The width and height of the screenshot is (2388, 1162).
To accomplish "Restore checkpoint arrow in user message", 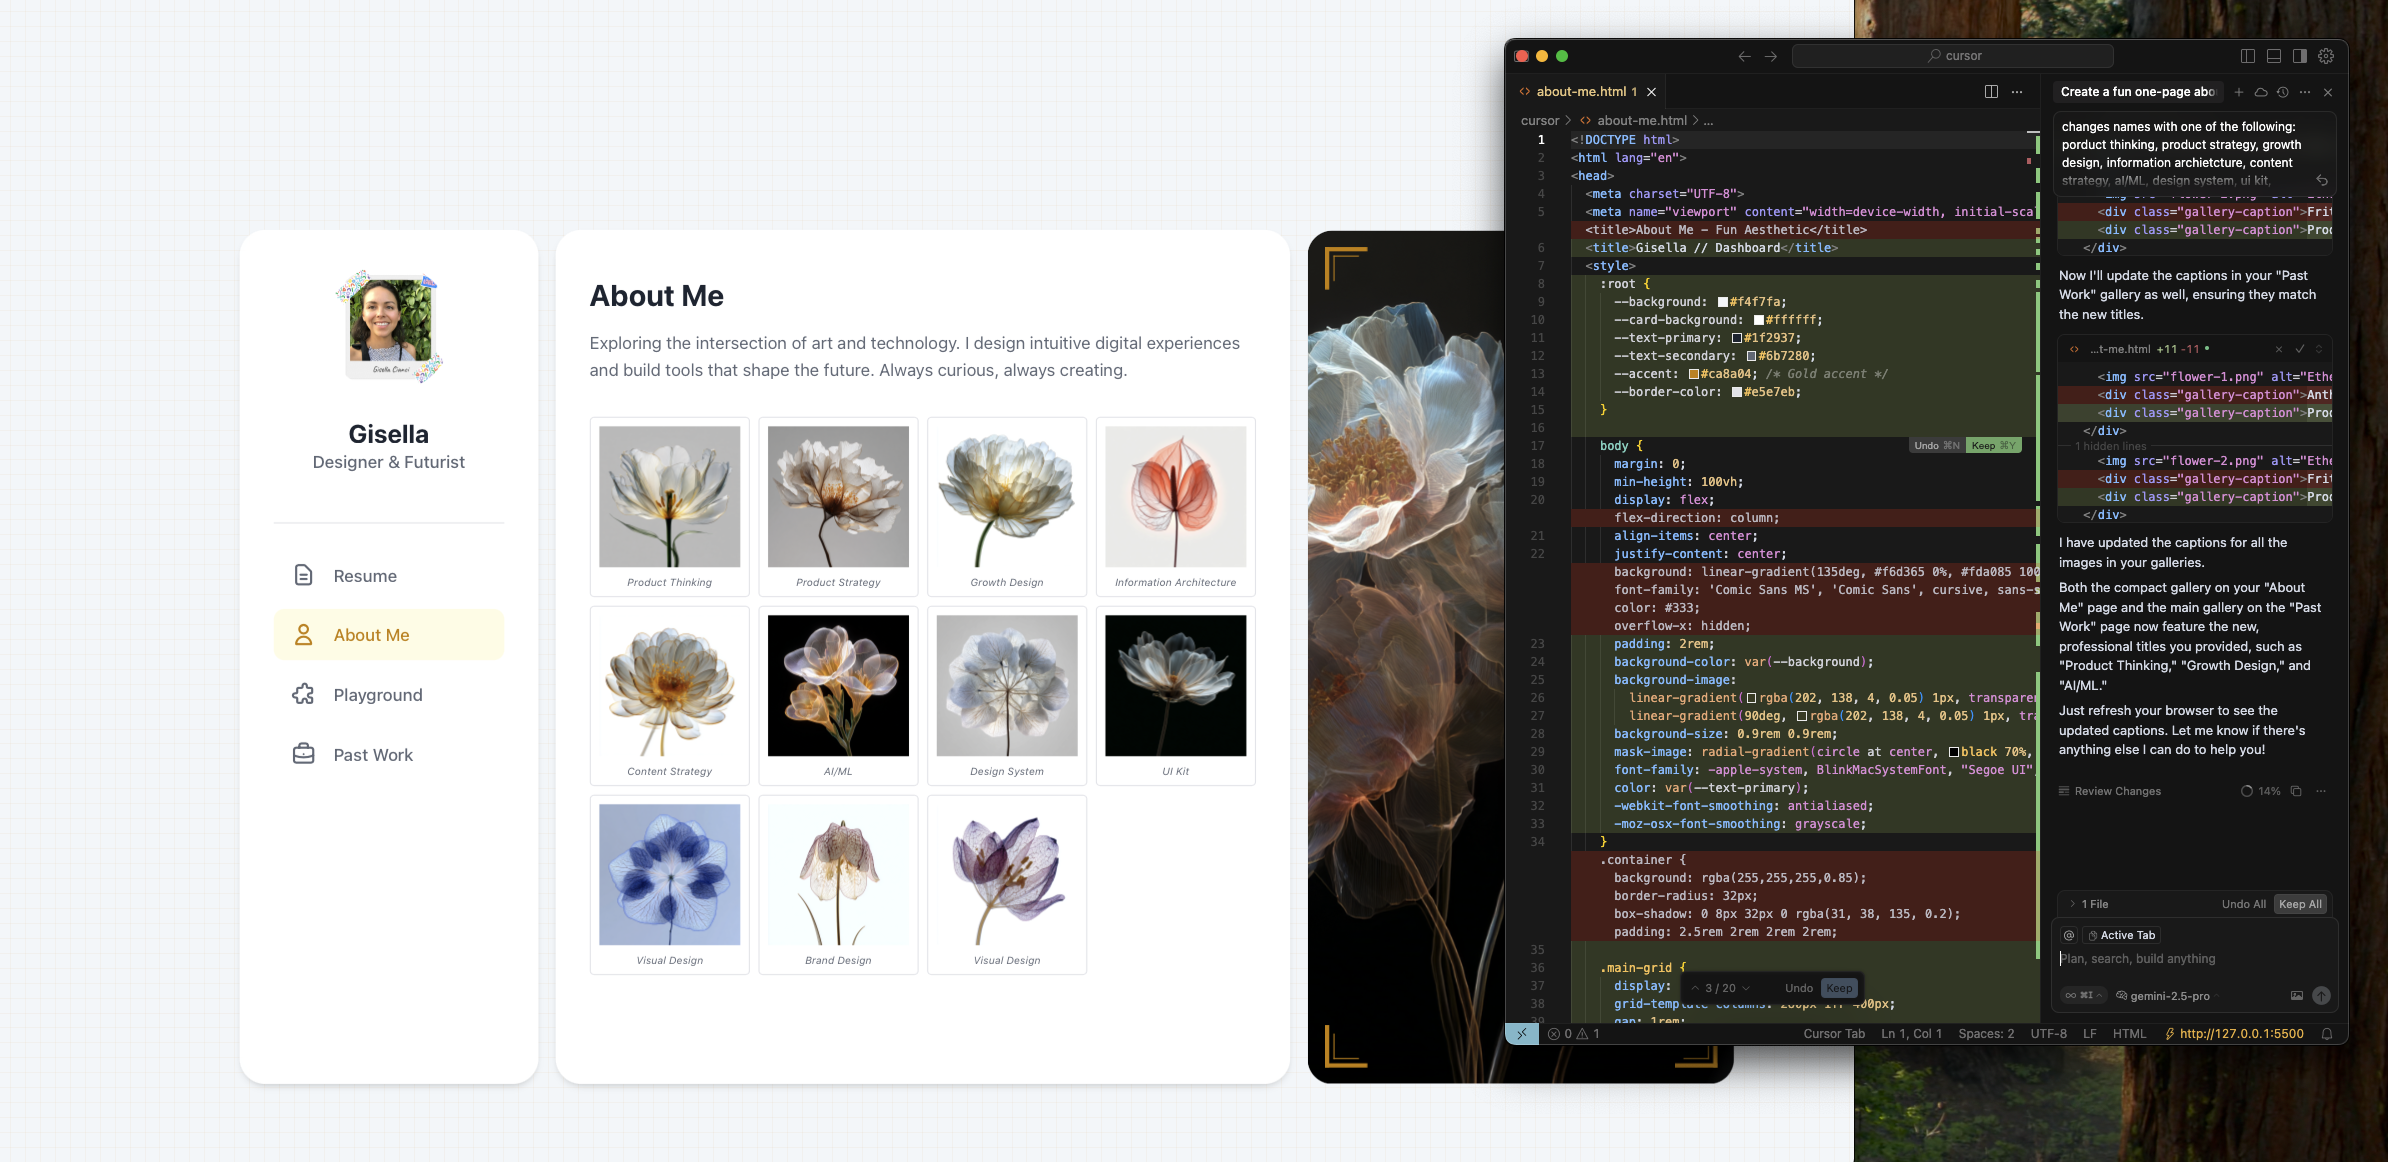I will tap(2322, 181).
